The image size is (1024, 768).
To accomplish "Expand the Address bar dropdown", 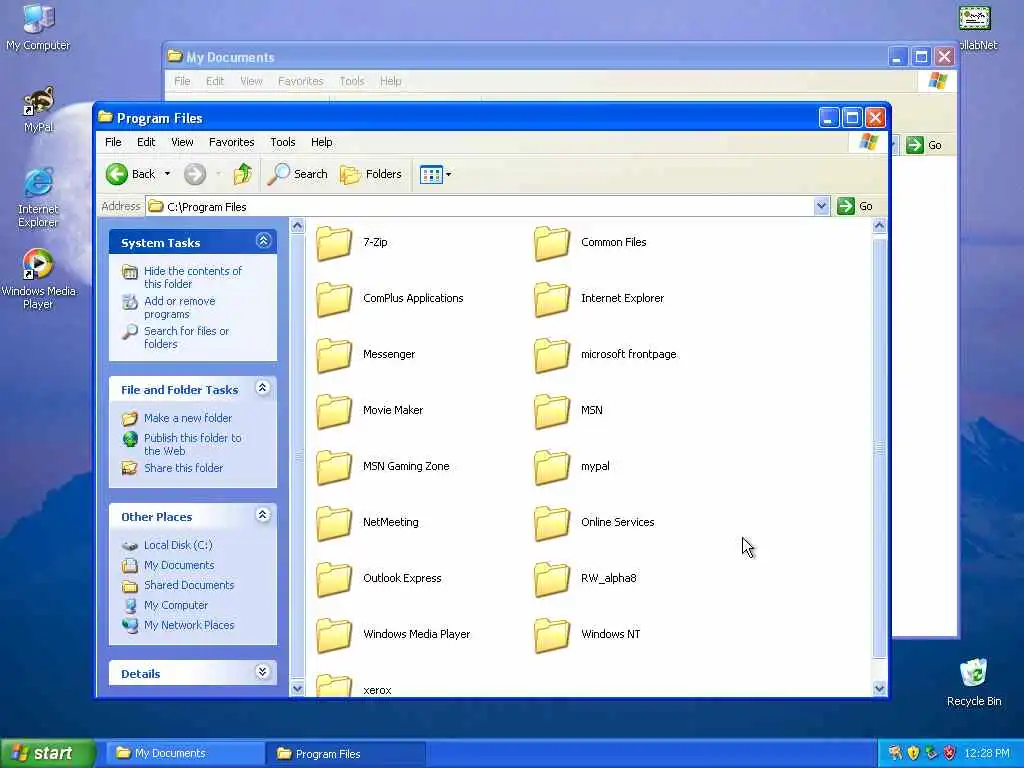I will click(x=821, y=206).
